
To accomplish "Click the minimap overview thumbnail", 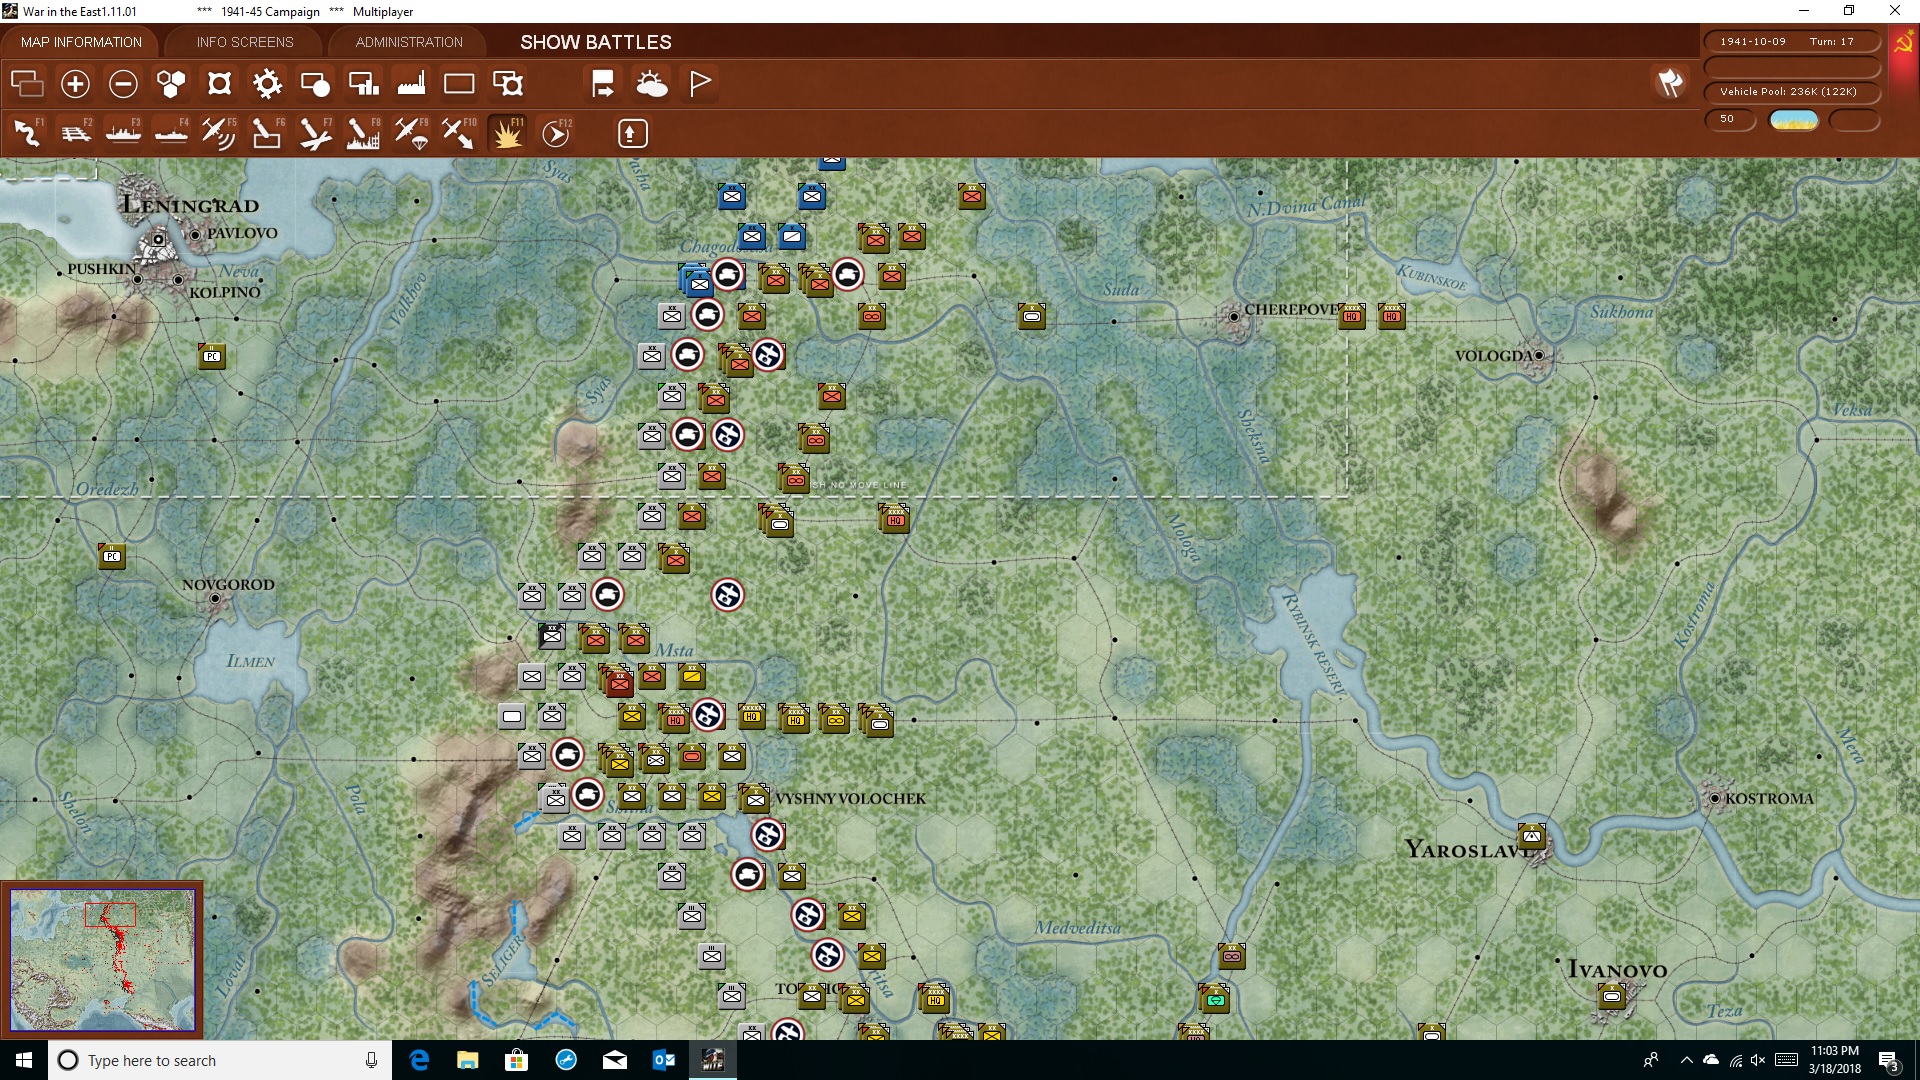I will tap(102, 959).
